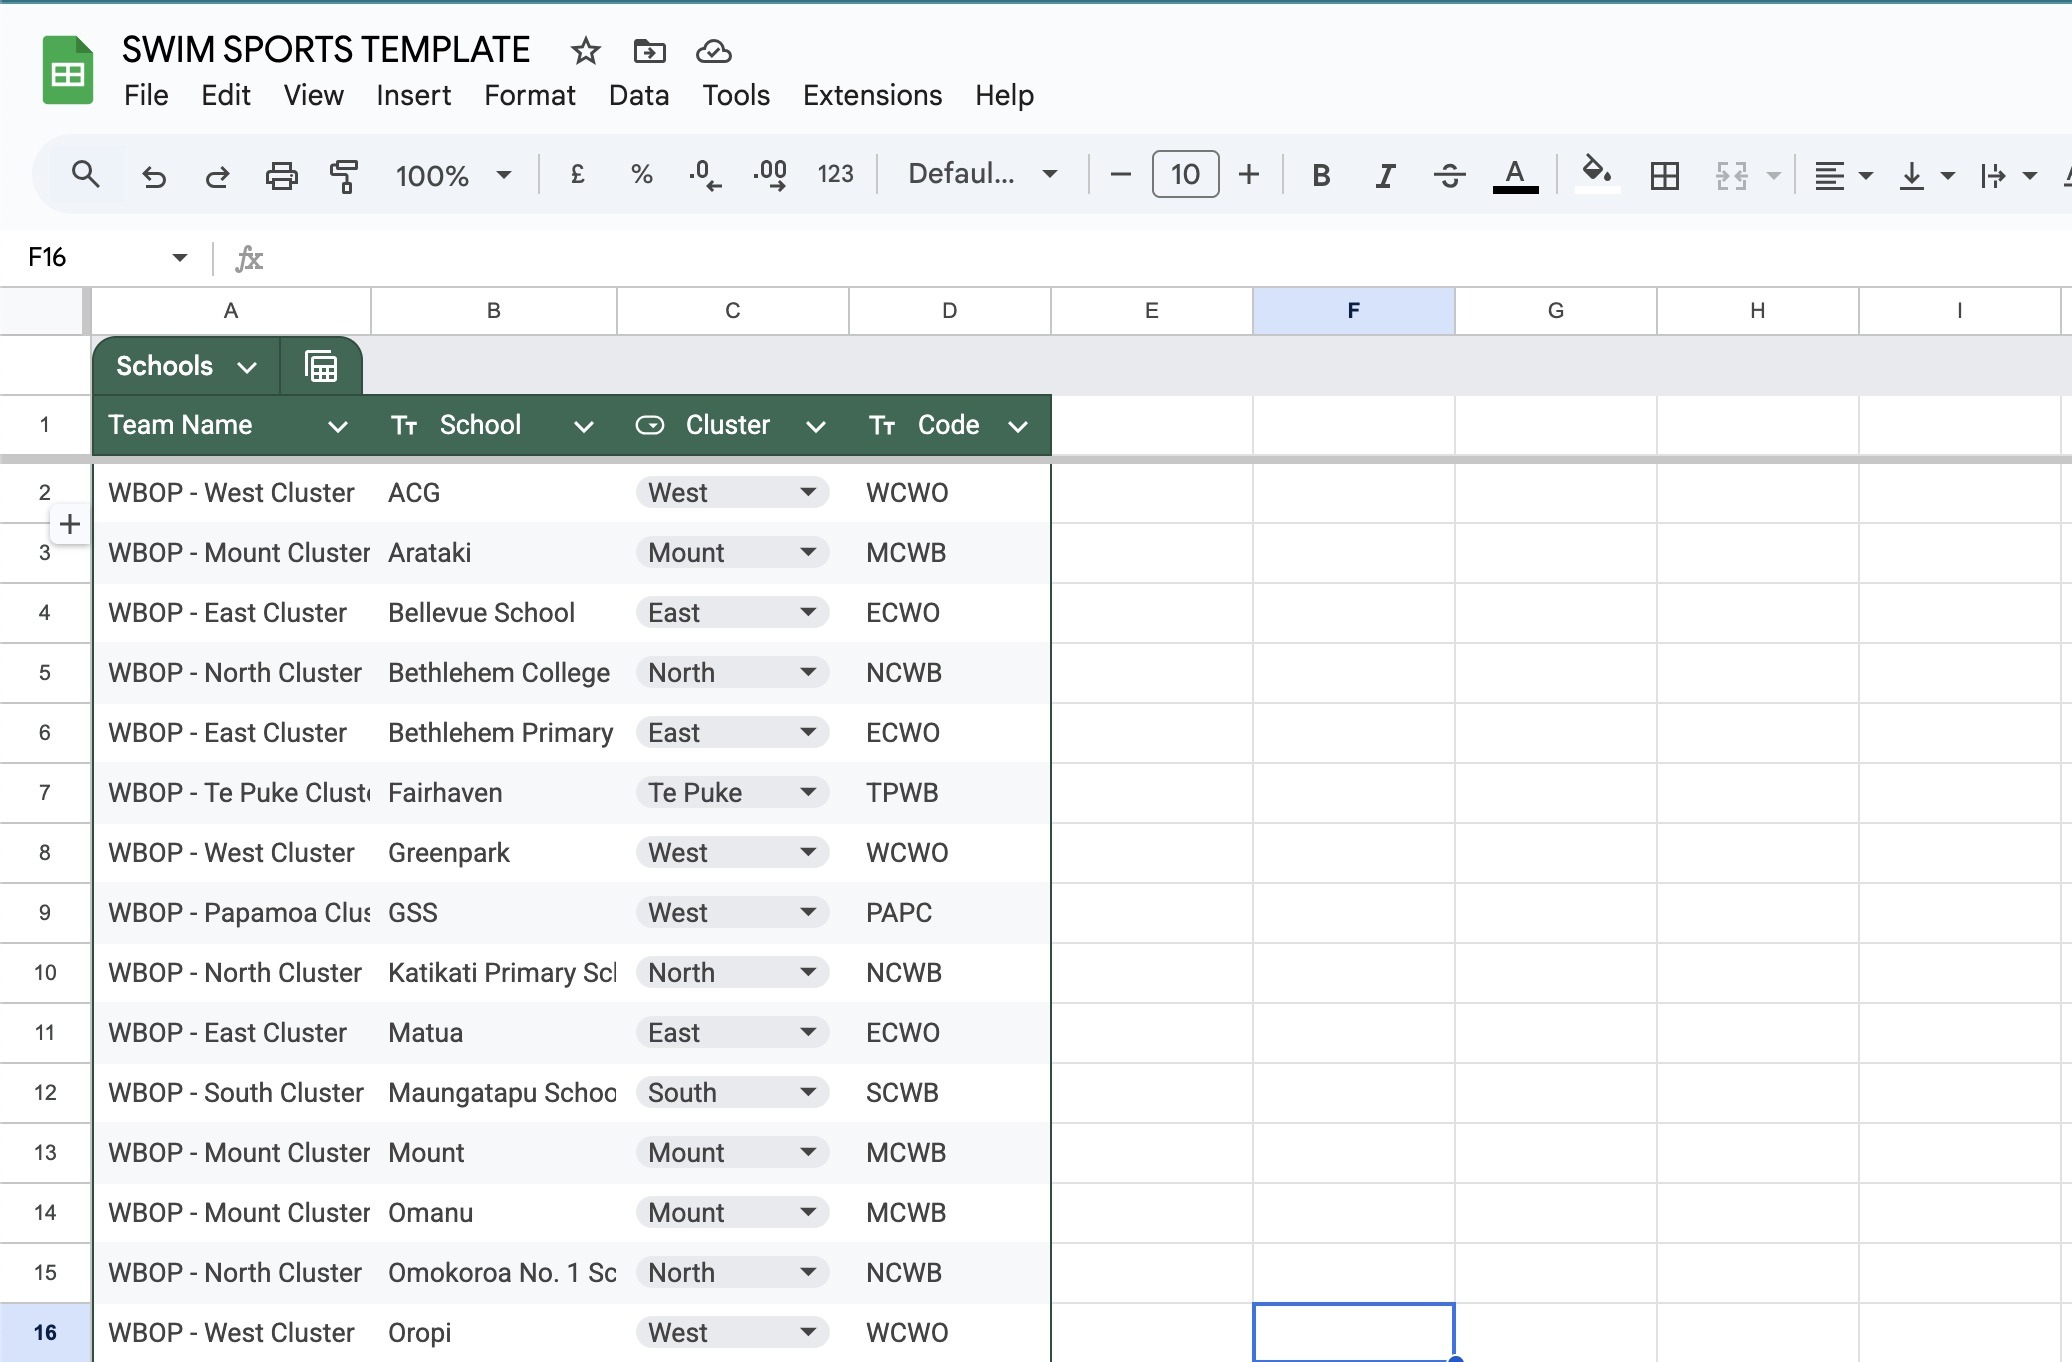Open the borders tool
This screenshot has width=2072, height=1362.
pyautogui.click(x=1664, y=176)
